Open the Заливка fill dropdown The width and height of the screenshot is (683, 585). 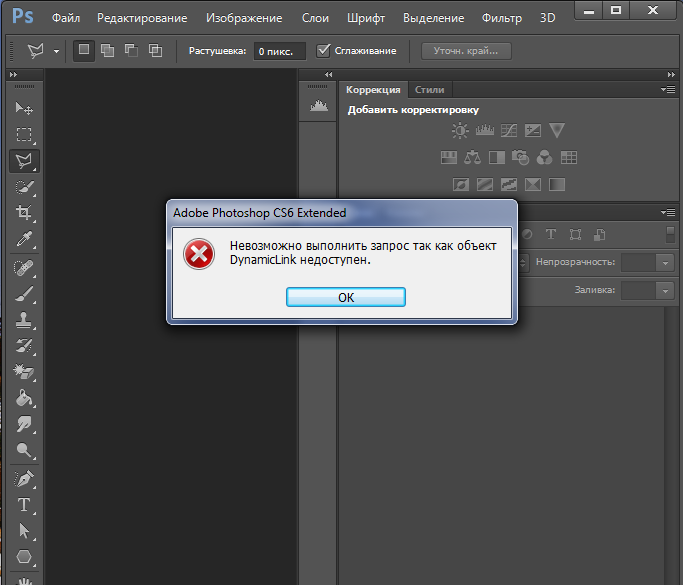(665, 290)
